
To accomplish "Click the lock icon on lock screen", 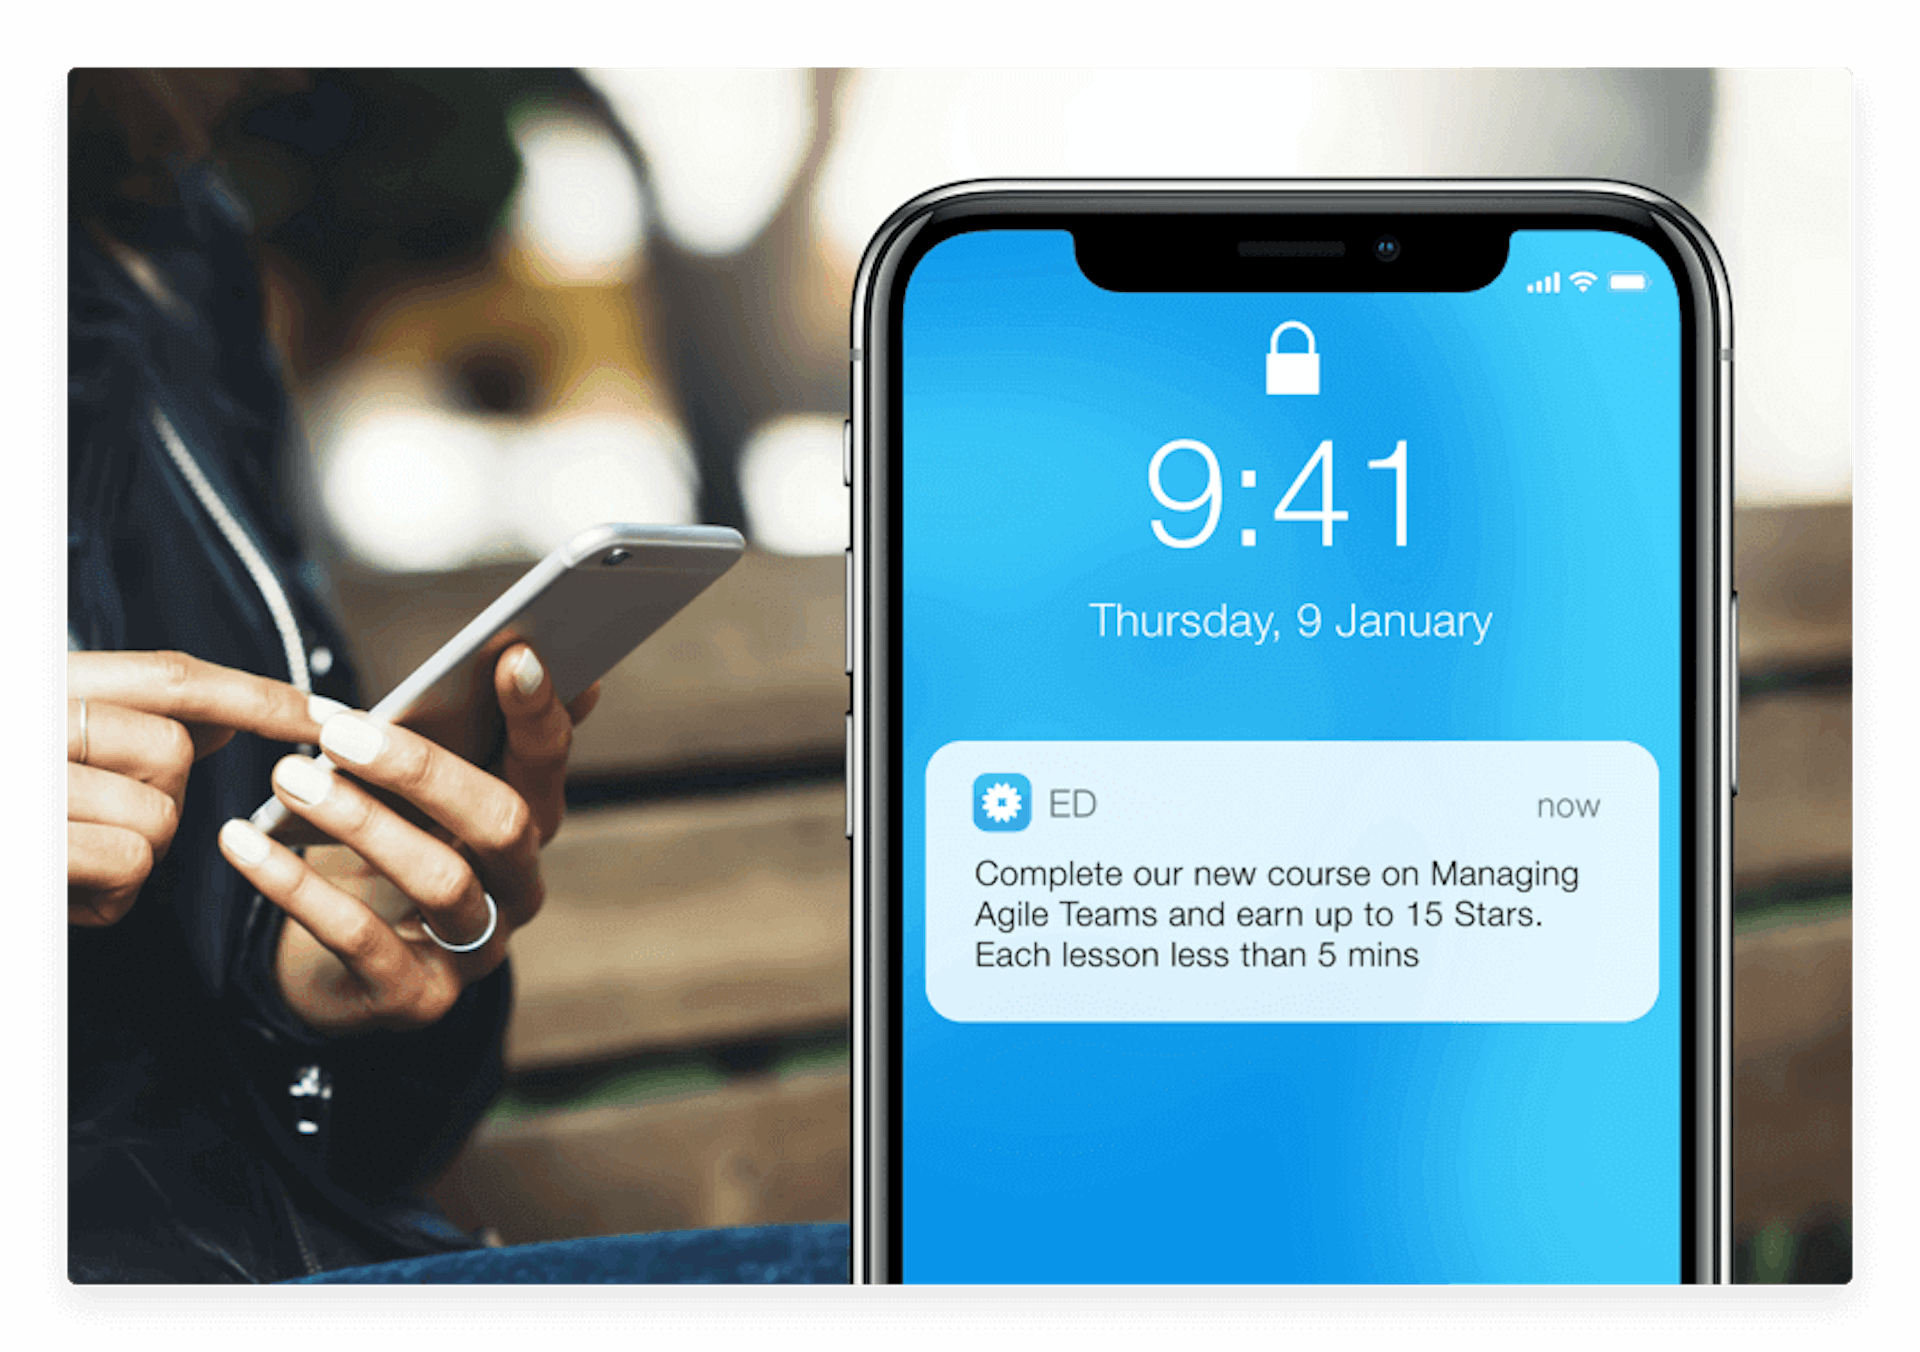I will tap(1285, 357).
